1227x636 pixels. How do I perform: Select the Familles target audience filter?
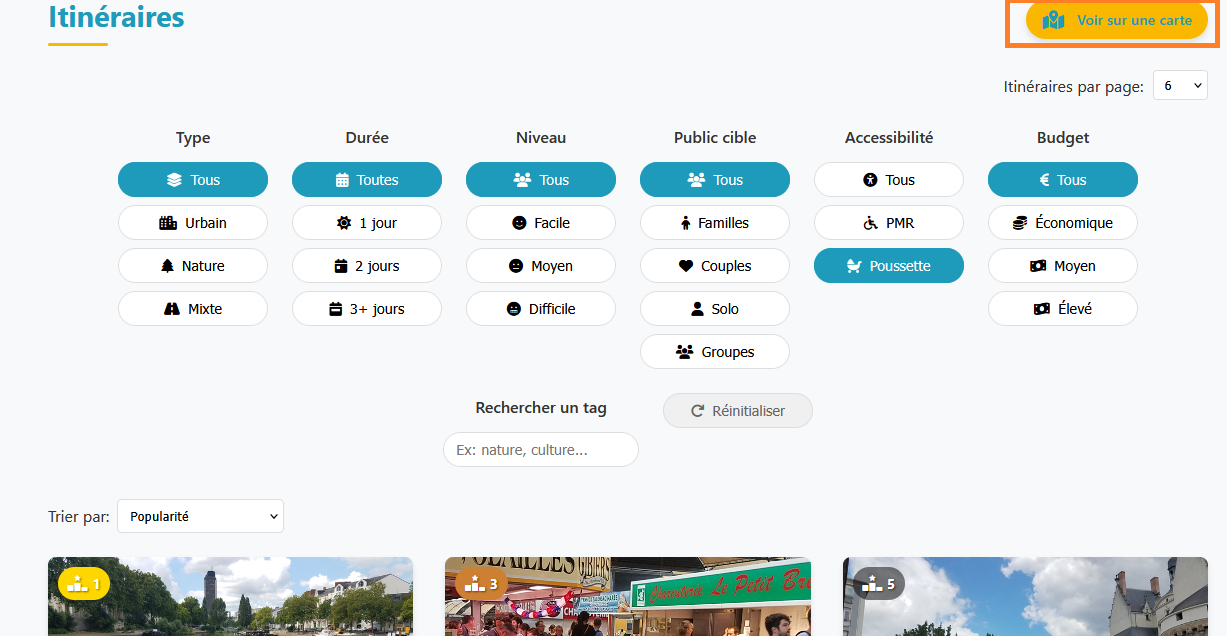click(715, 223)
